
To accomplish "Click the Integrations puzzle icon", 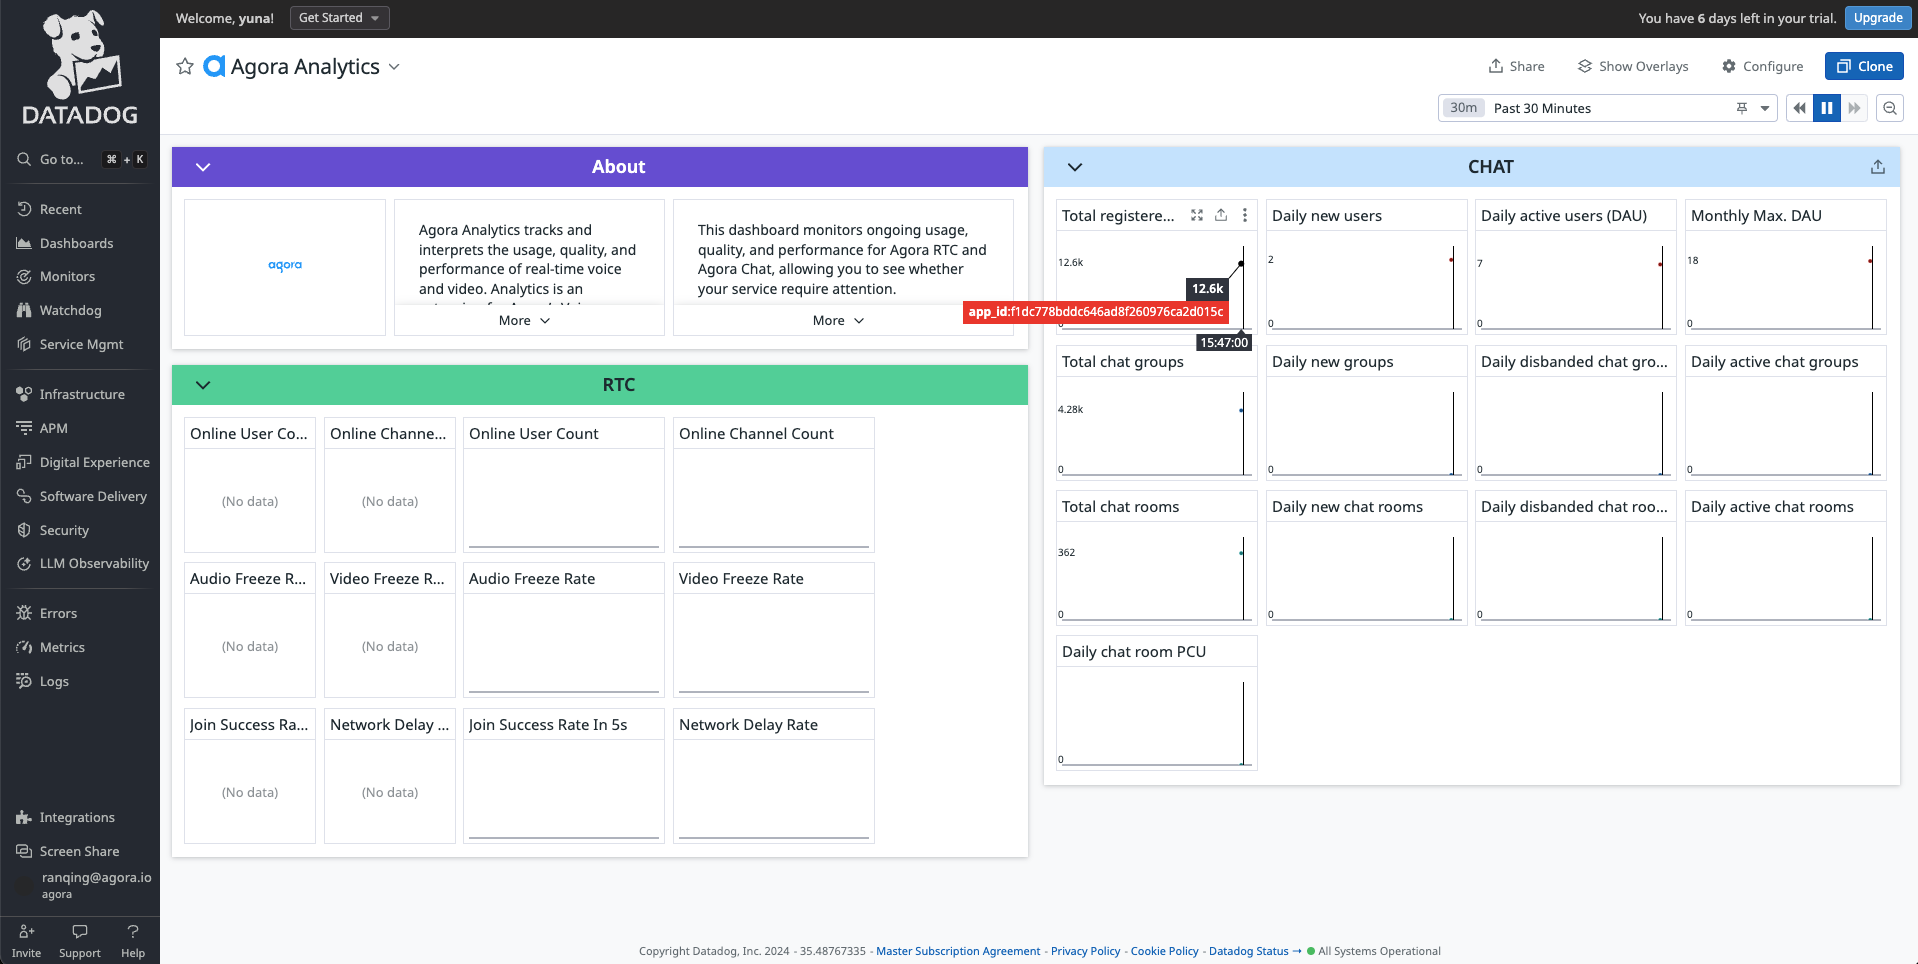I will [24, 817].
